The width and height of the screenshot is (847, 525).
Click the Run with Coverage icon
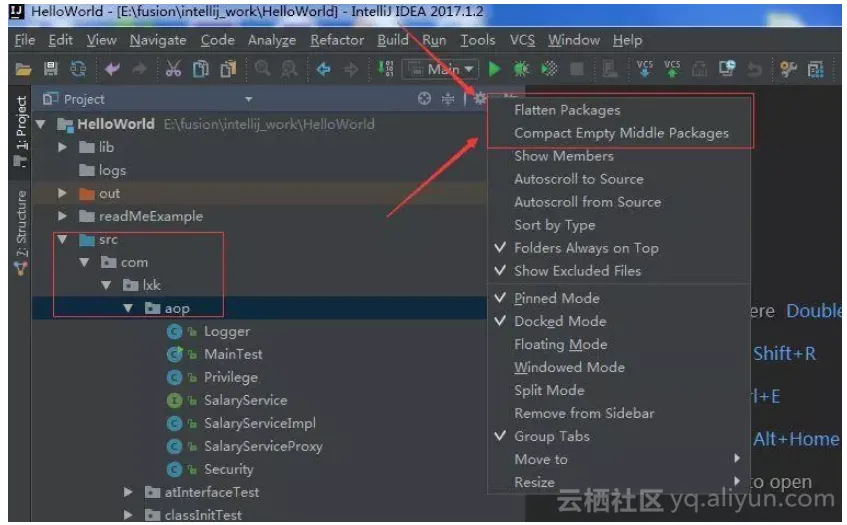549,69
